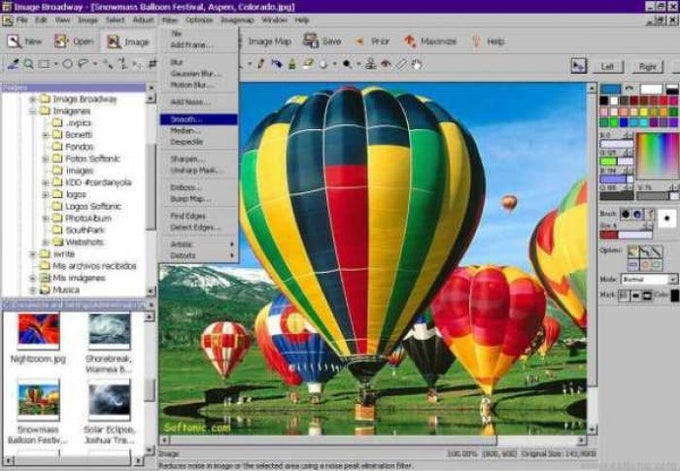Screen dimensions: 680x471
Task: Choose Emboss... in the filter menu
Action: (x=199, y=187)
